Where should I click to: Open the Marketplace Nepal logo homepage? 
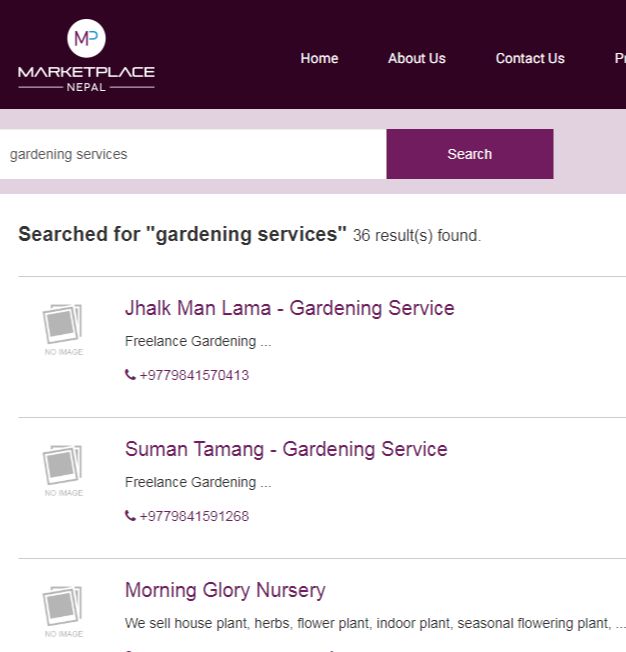[86, 55]
